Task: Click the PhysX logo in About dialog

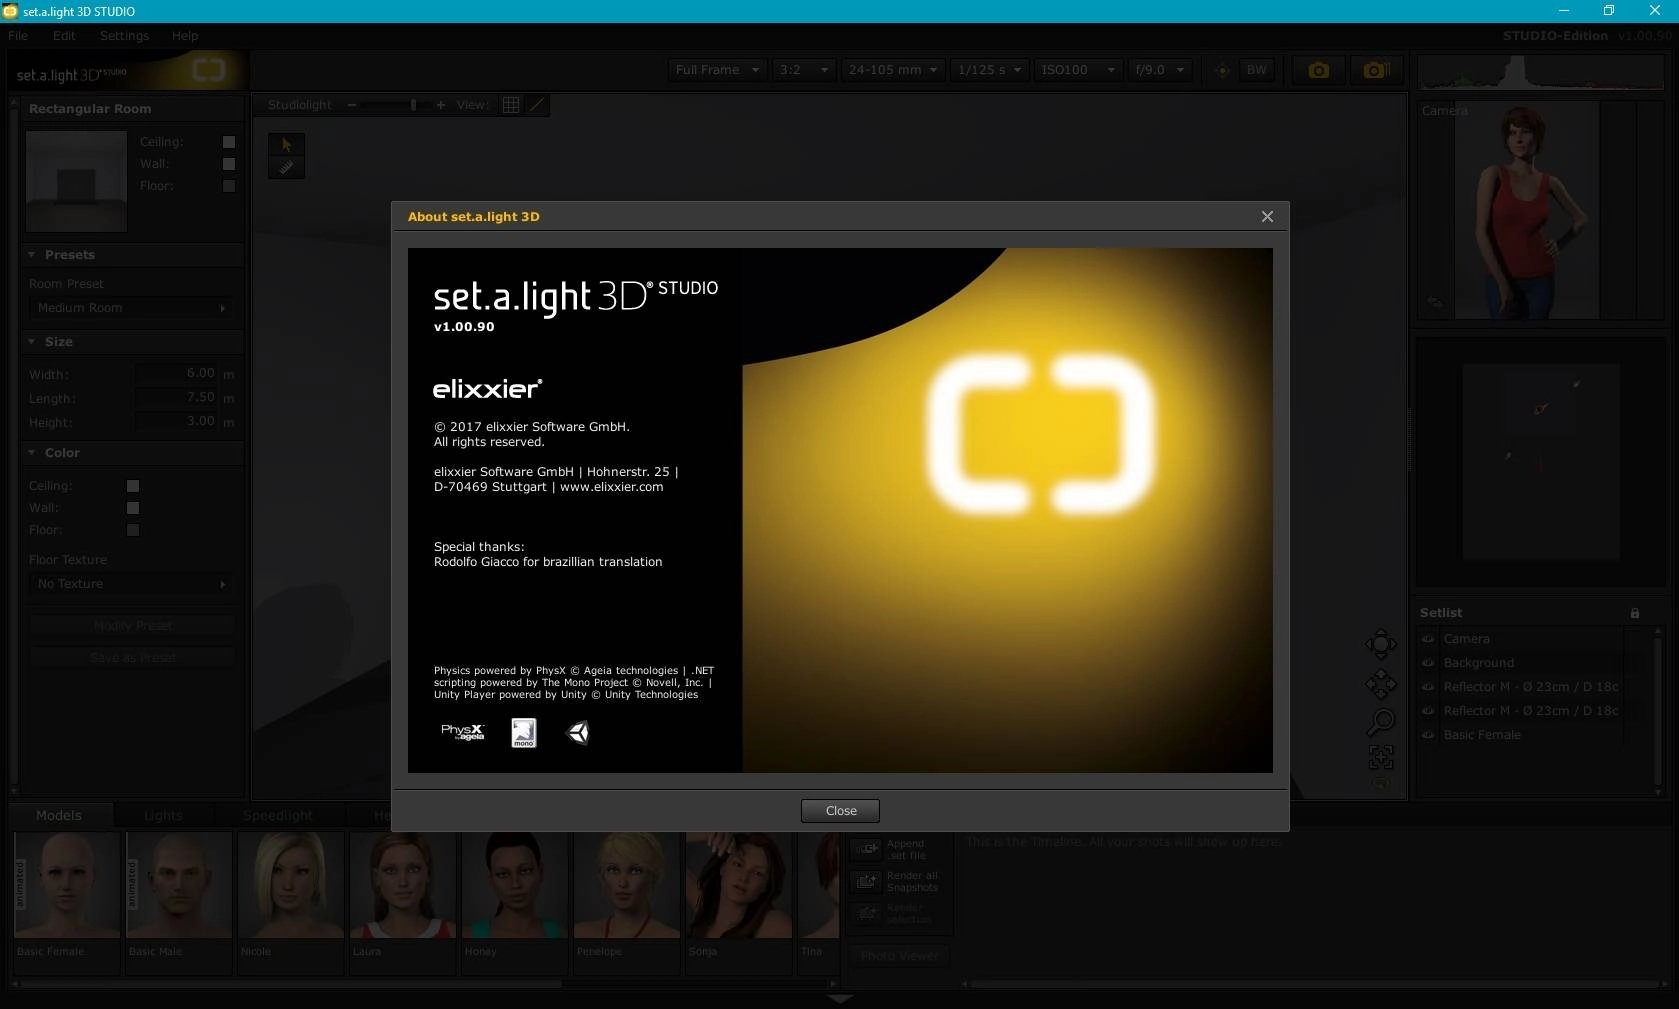Action: [462, 732]
